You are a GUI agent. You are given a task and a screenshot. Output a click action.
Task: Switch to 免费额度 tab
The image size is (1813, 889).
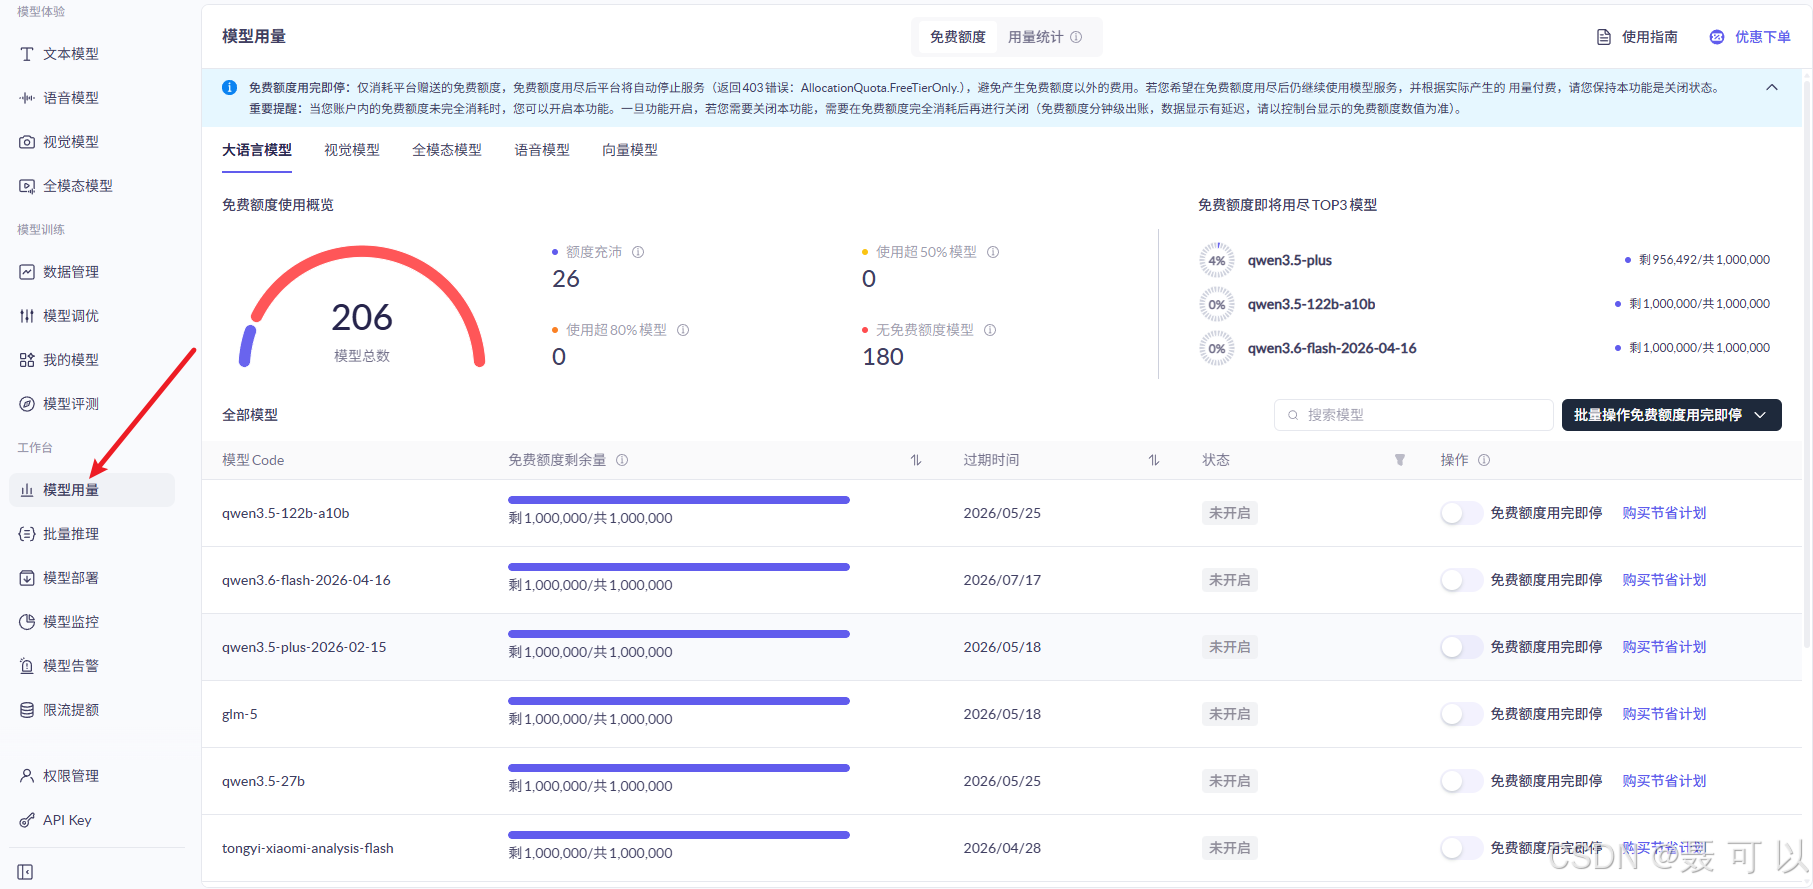pyautogui.click(x=957, y=37)
